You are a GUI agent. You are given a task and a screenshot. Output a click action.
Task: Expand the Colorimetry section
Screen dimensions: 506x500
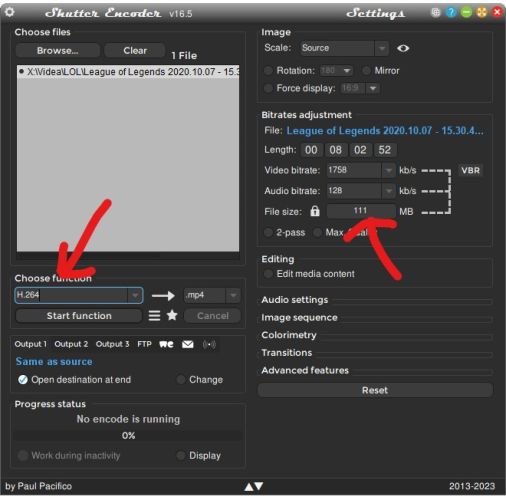pyautogui.click(x=289, y=335)
